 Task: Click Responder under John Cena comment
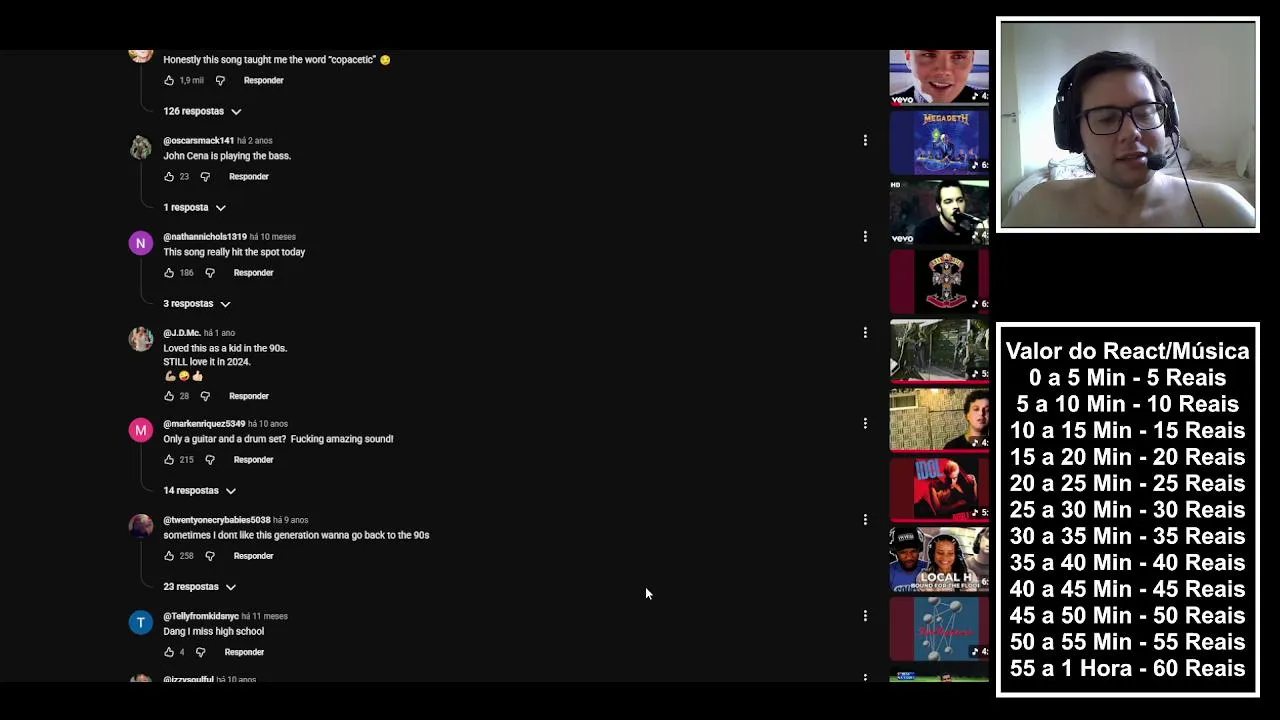click(x=249, y=176)
